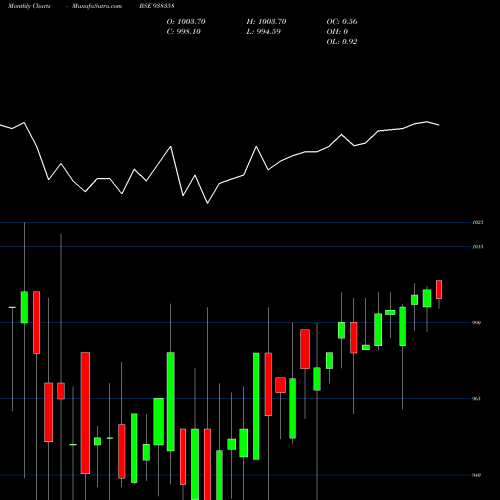Click the 990 price axis label
Screen dimensions: 500x500
(x=477, y=323)
